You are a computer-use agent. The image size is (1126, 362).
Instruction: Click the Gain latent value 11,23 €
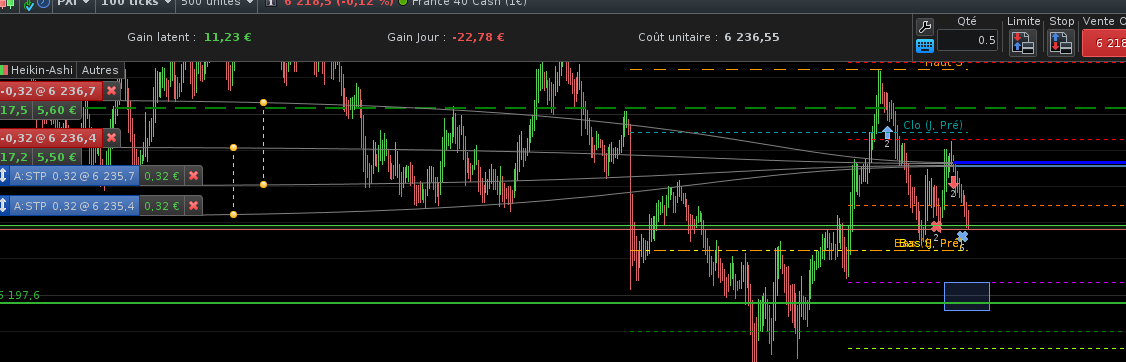click(x=228, y=37)
